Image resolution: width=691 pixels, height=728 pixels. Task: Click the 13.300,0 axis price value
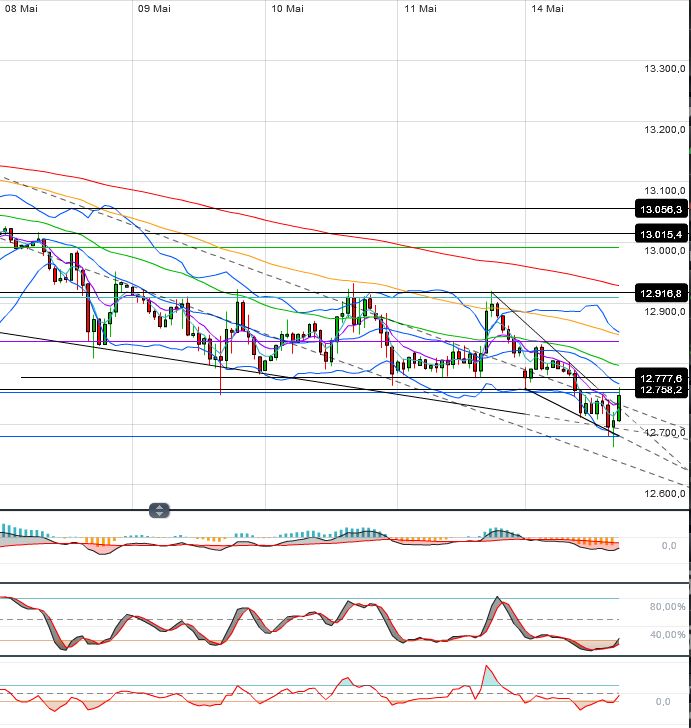665,69
